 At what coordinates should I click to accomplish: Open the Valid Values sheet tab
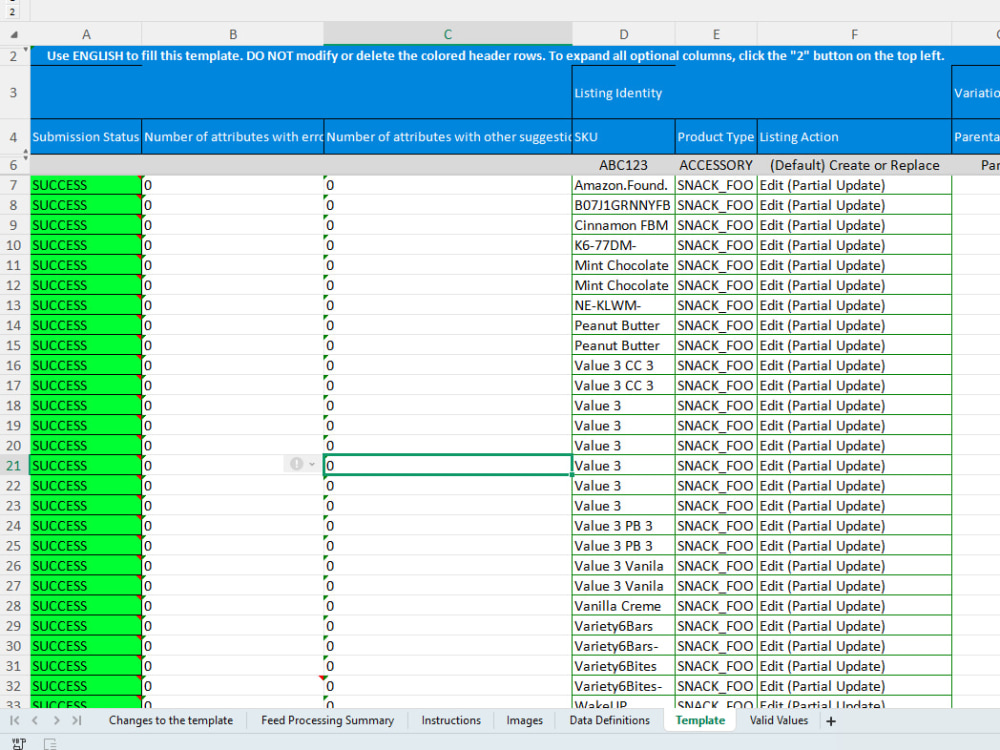coord(778,721)
